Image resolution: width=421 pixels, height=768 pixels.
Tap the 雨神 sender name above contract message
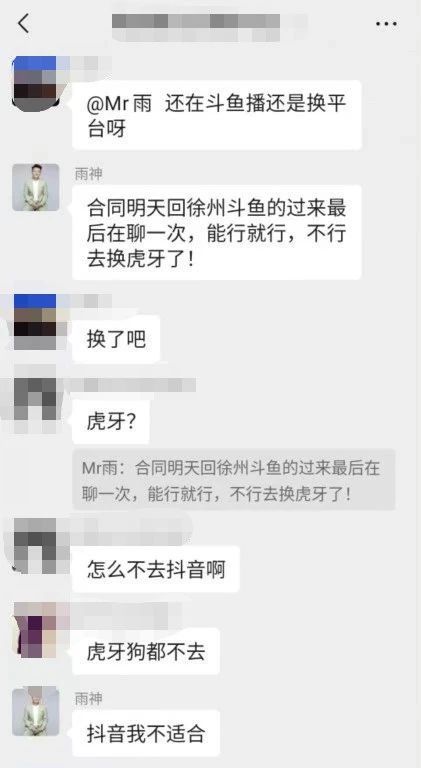point(89,174)
